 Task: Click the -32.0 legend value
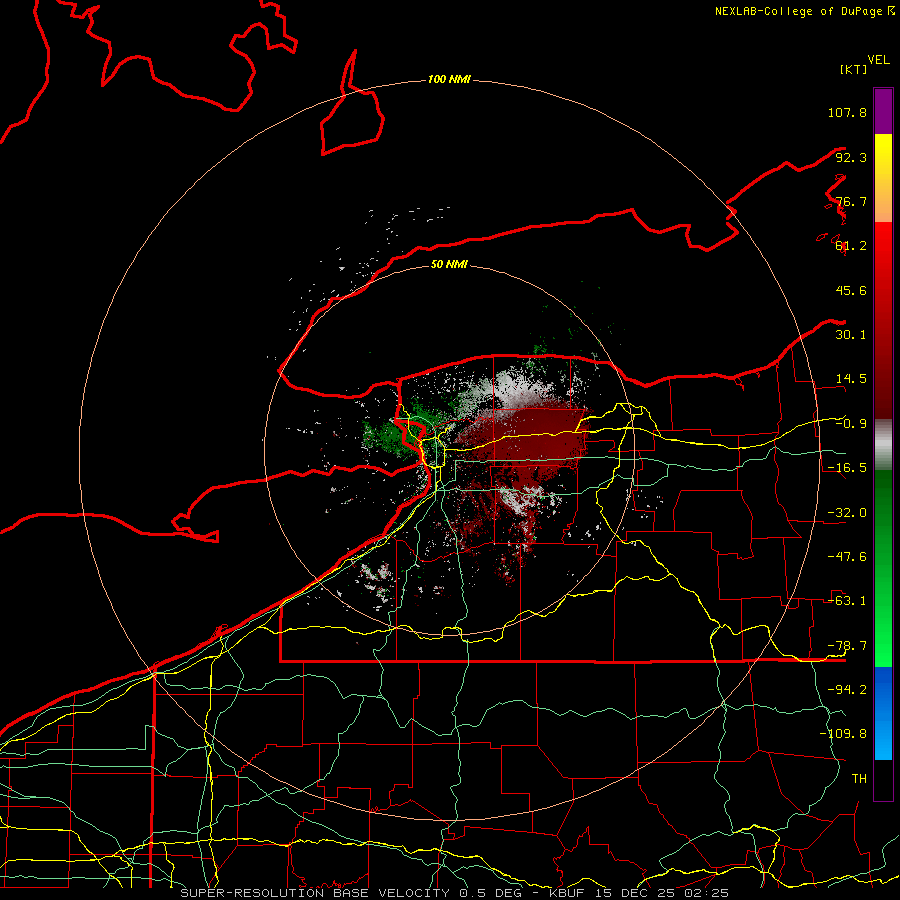pos(847,513)
